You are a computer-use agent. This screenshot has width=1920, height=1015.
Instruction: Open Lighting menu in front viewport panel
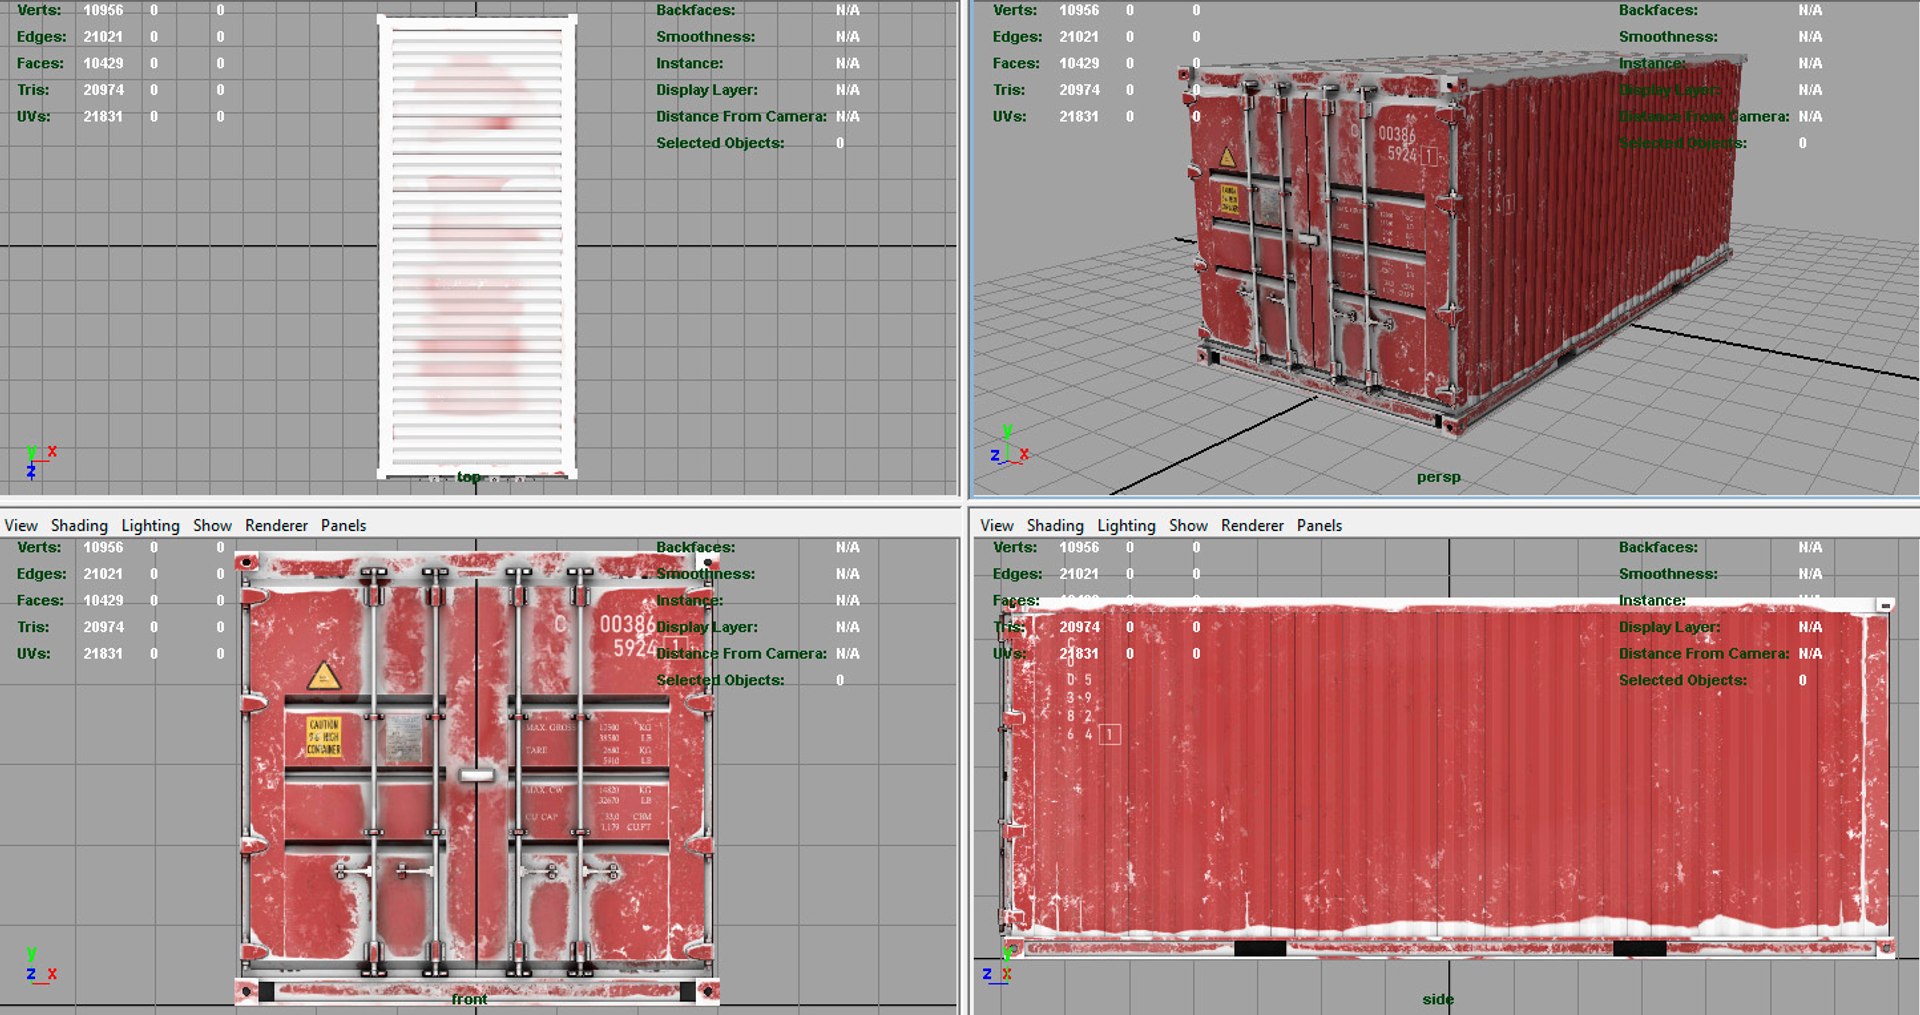(150, 525)
